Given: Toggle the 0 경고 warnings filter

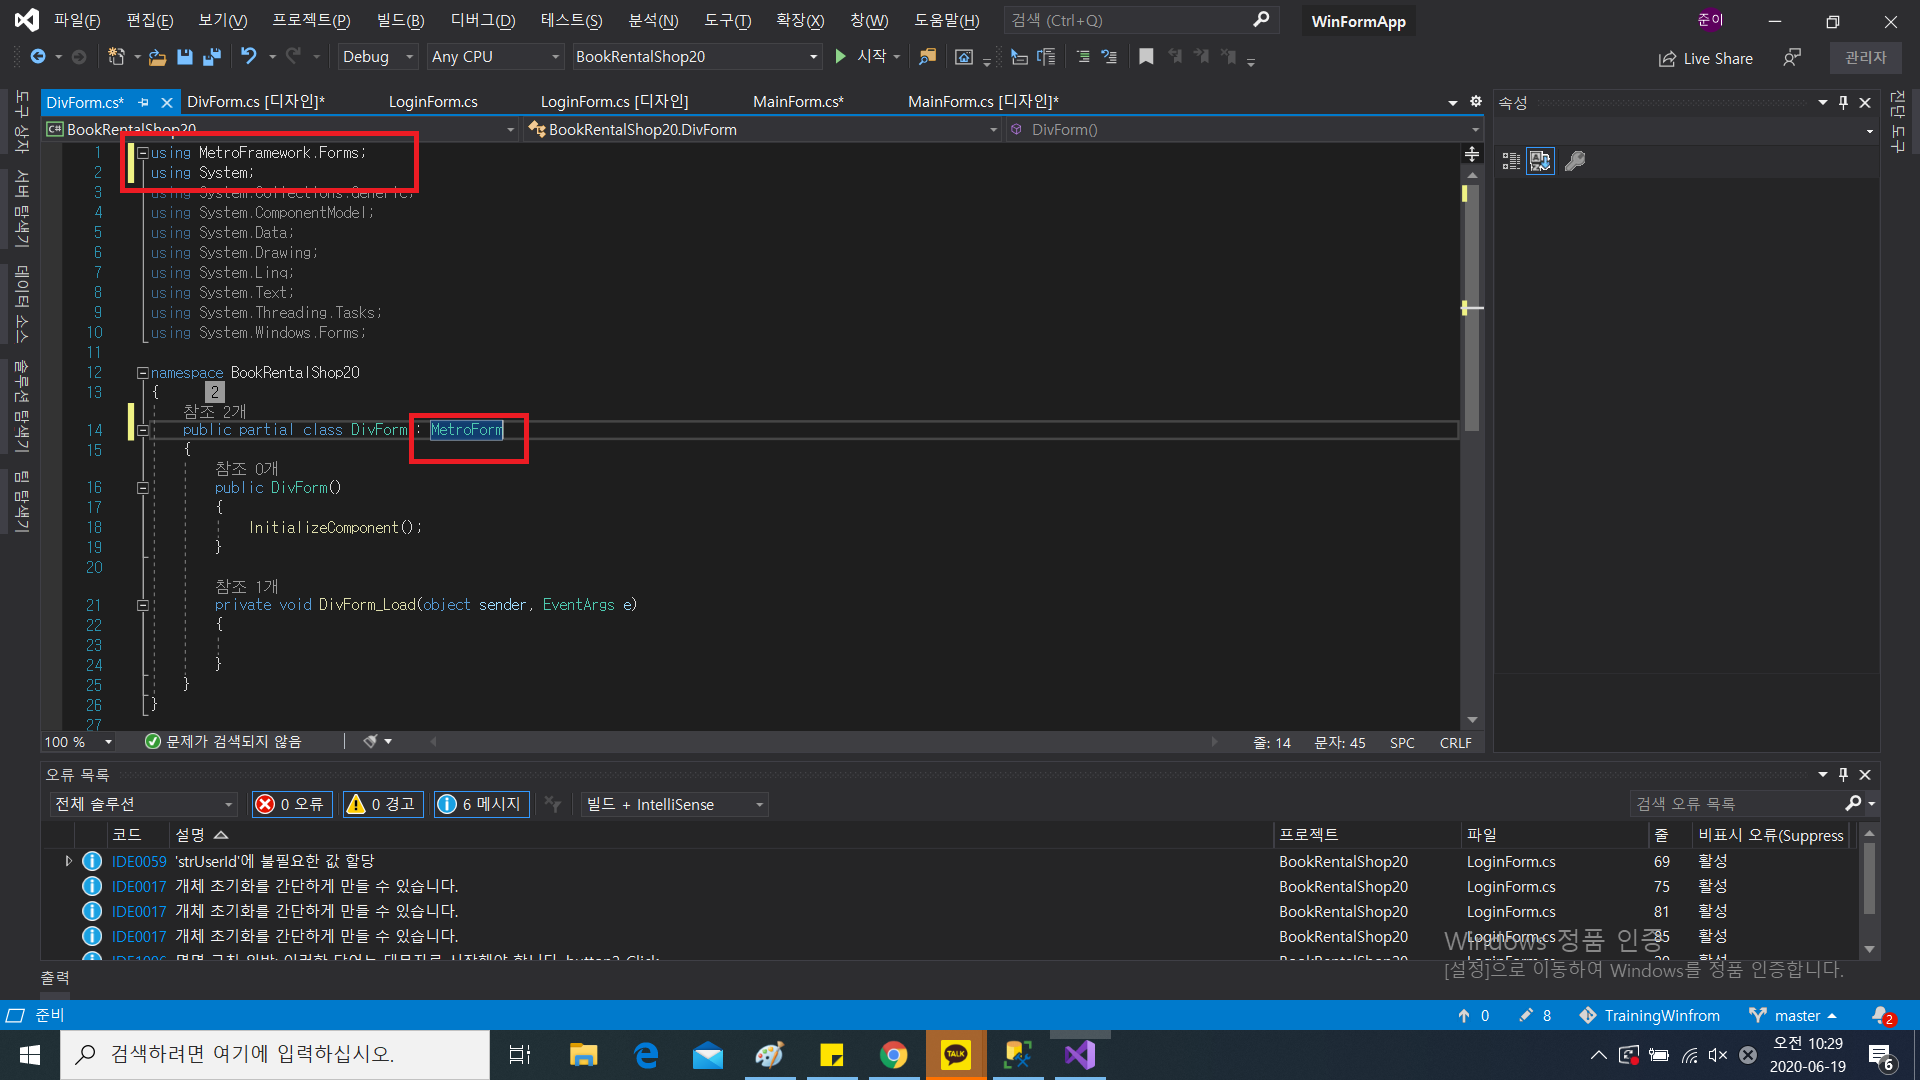Looking at the screenshot, I should tap(383, 804).
